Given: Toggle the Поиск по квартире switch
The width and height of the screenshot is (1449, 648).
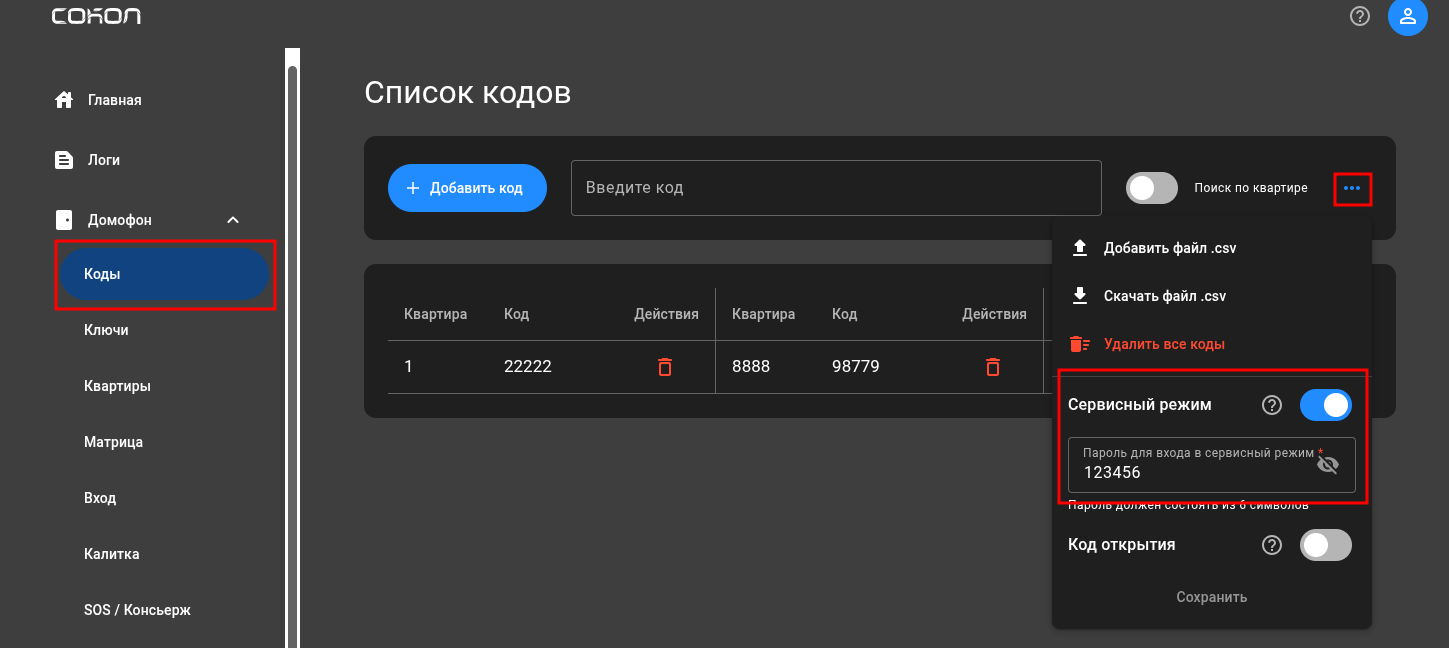Looking at the screenshot, I should (x=1152, y=188).
